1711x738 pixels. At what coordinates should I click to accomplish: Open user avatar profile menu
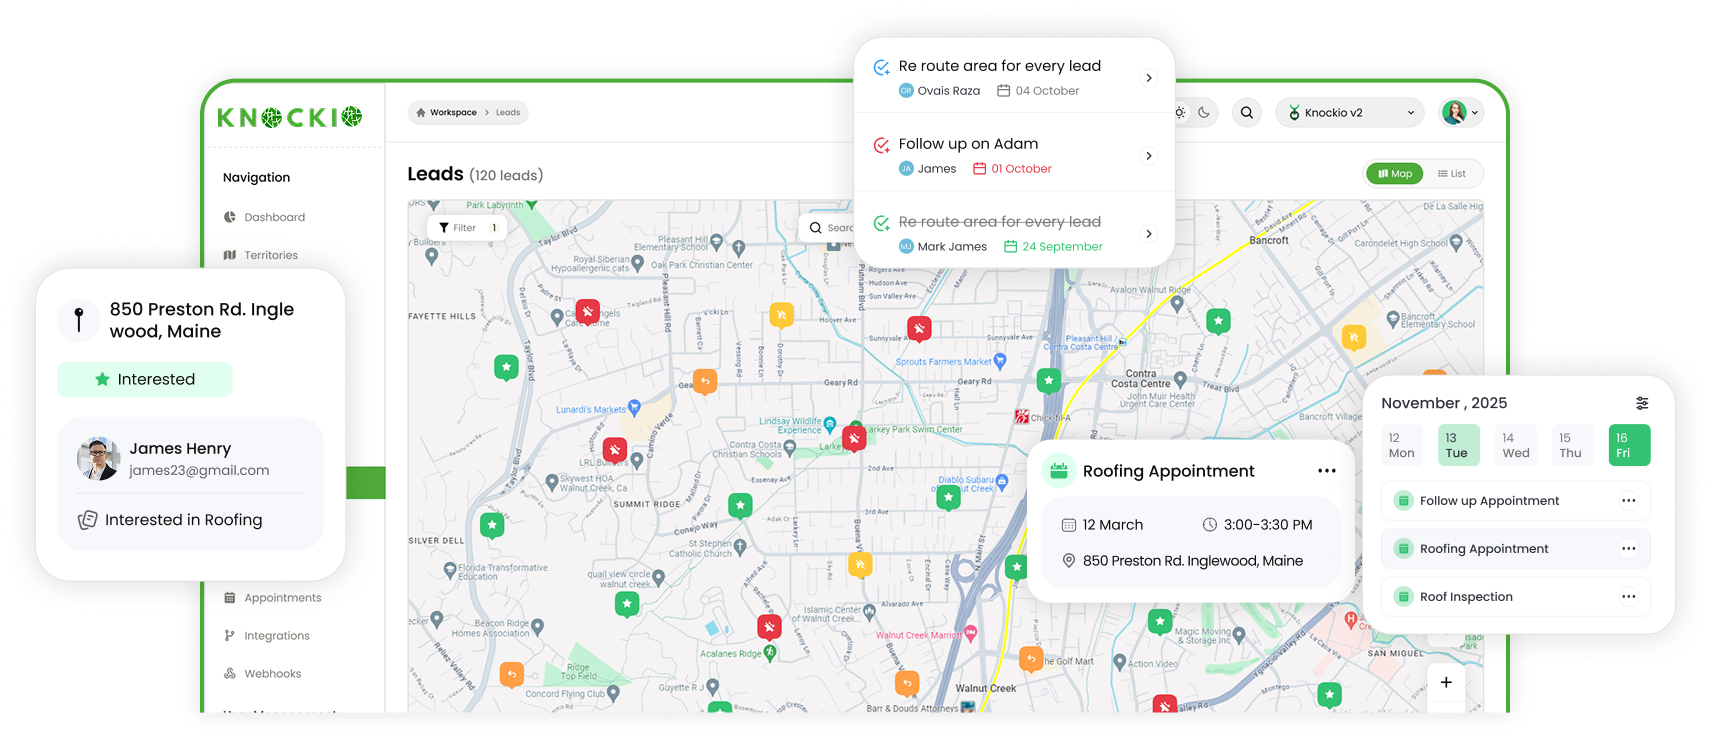click(1459, 113)
